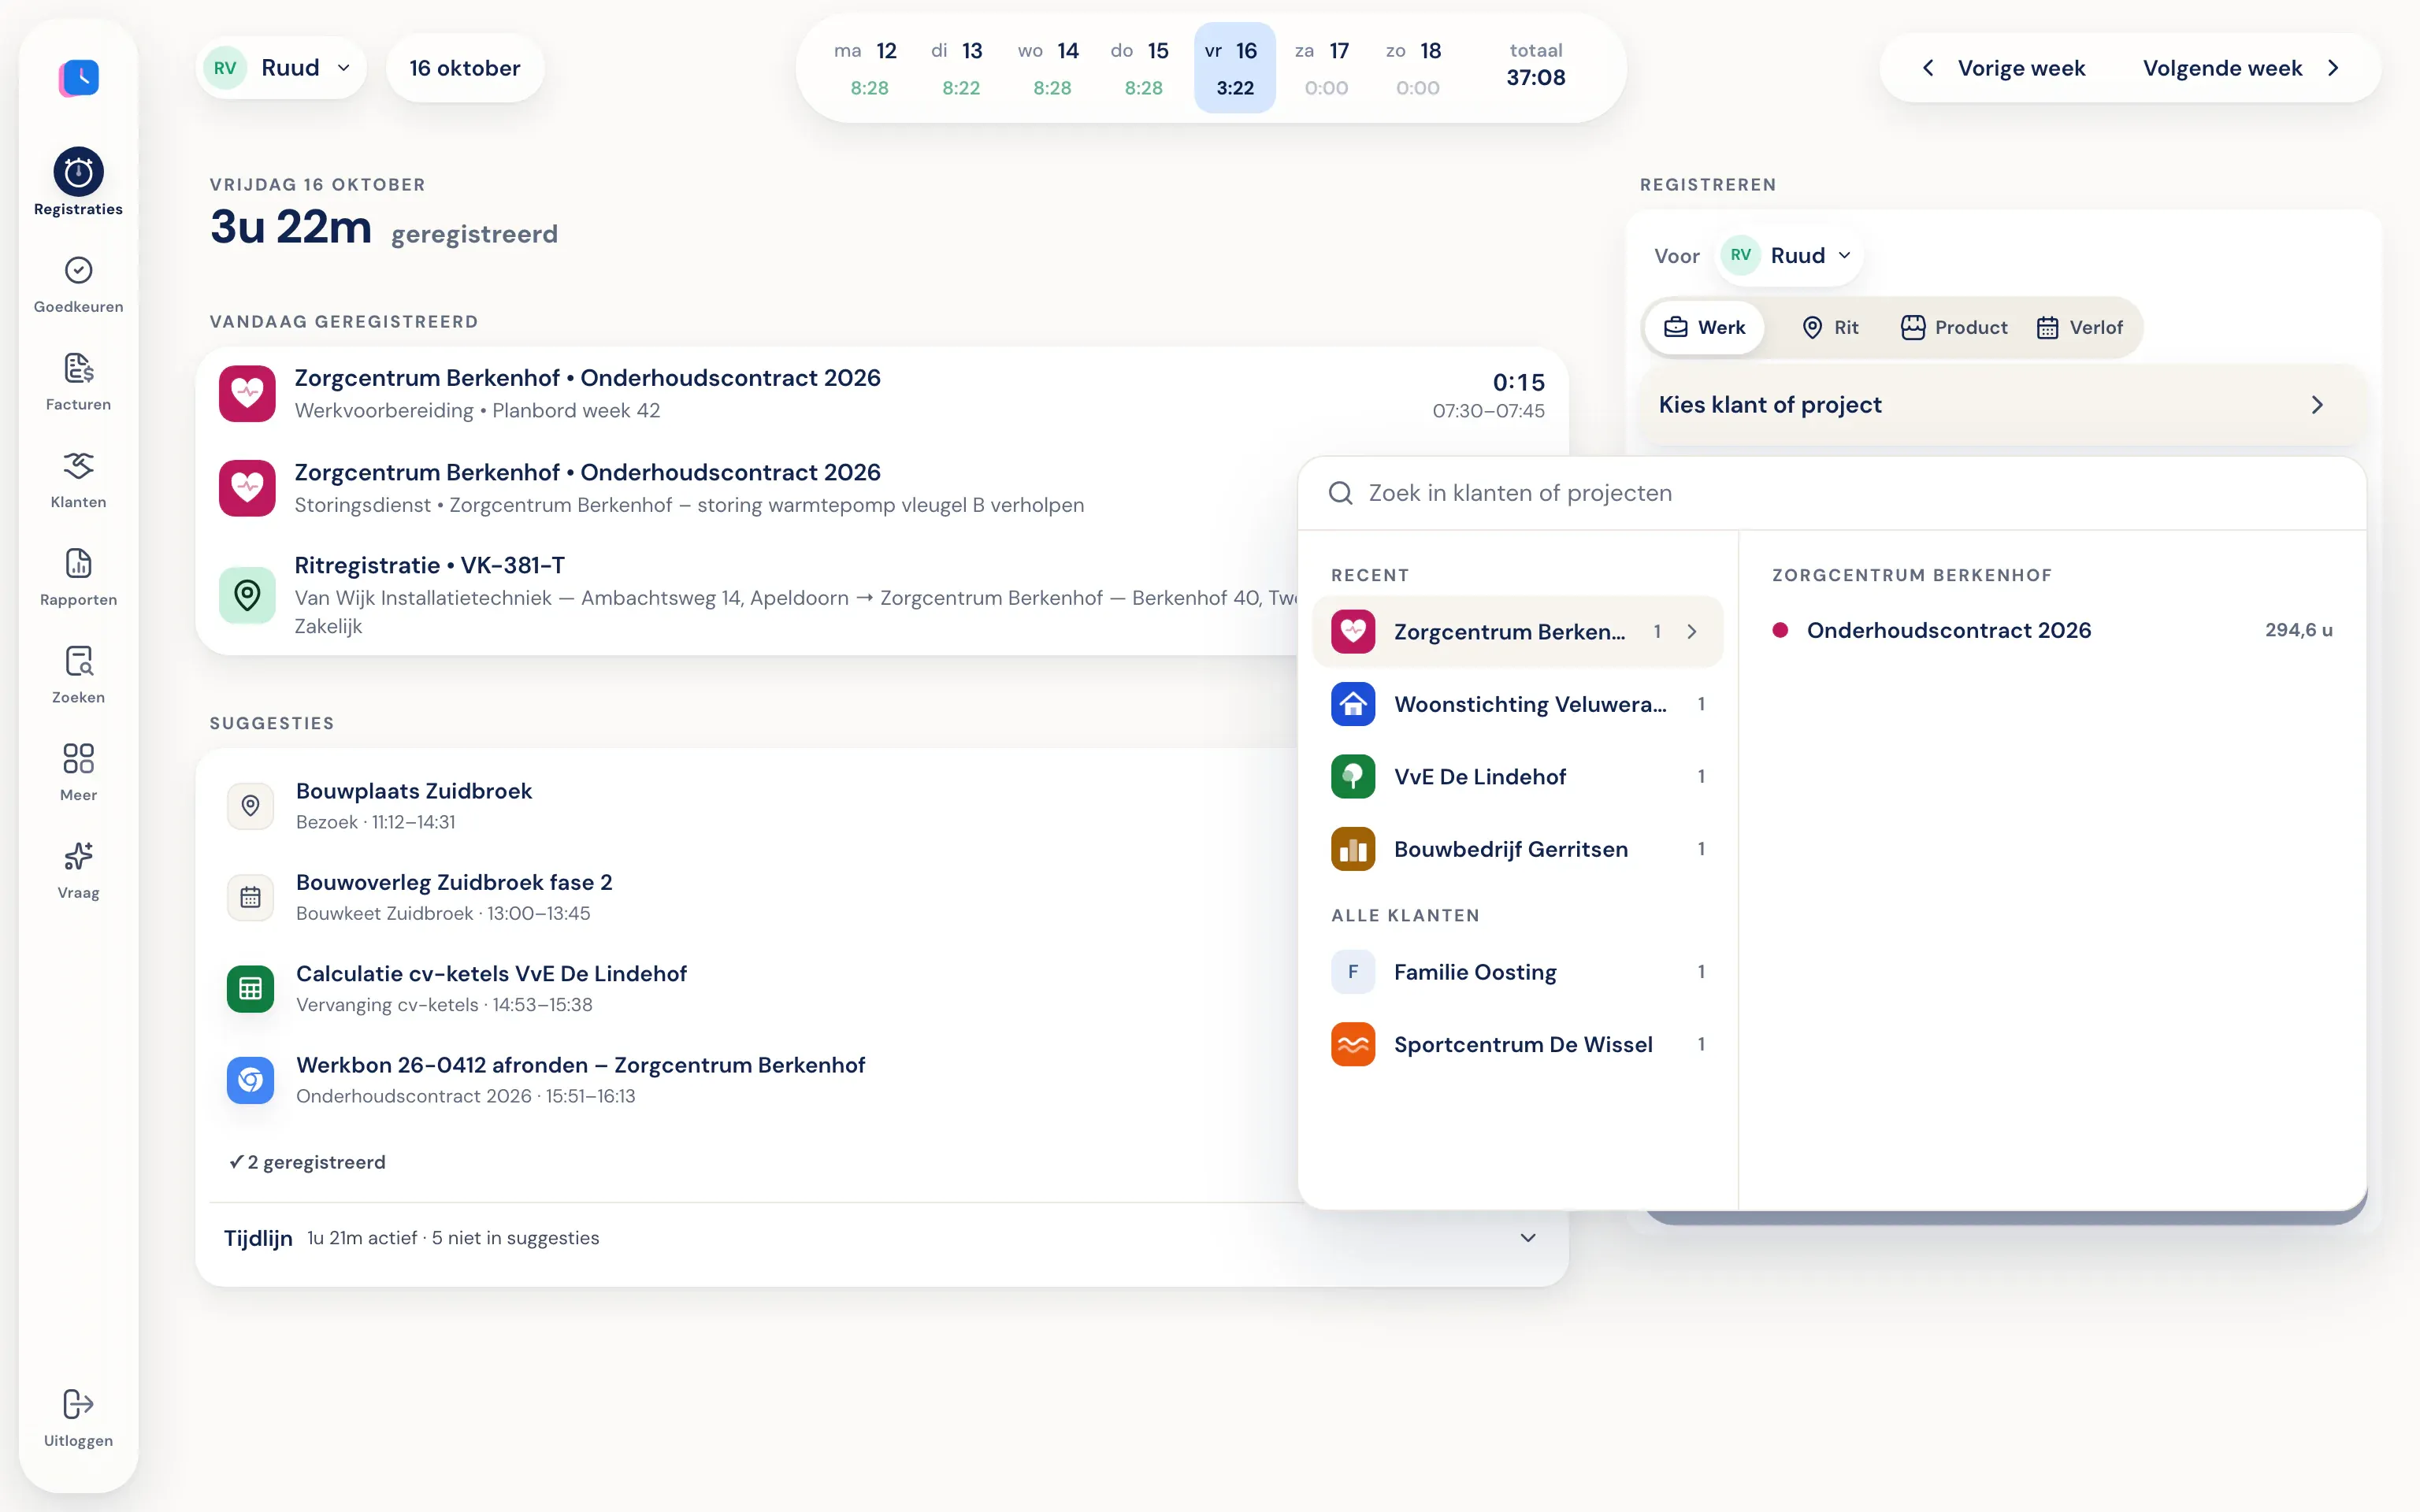Click the Zoek in klanten of projecten field

[1832, 493]
